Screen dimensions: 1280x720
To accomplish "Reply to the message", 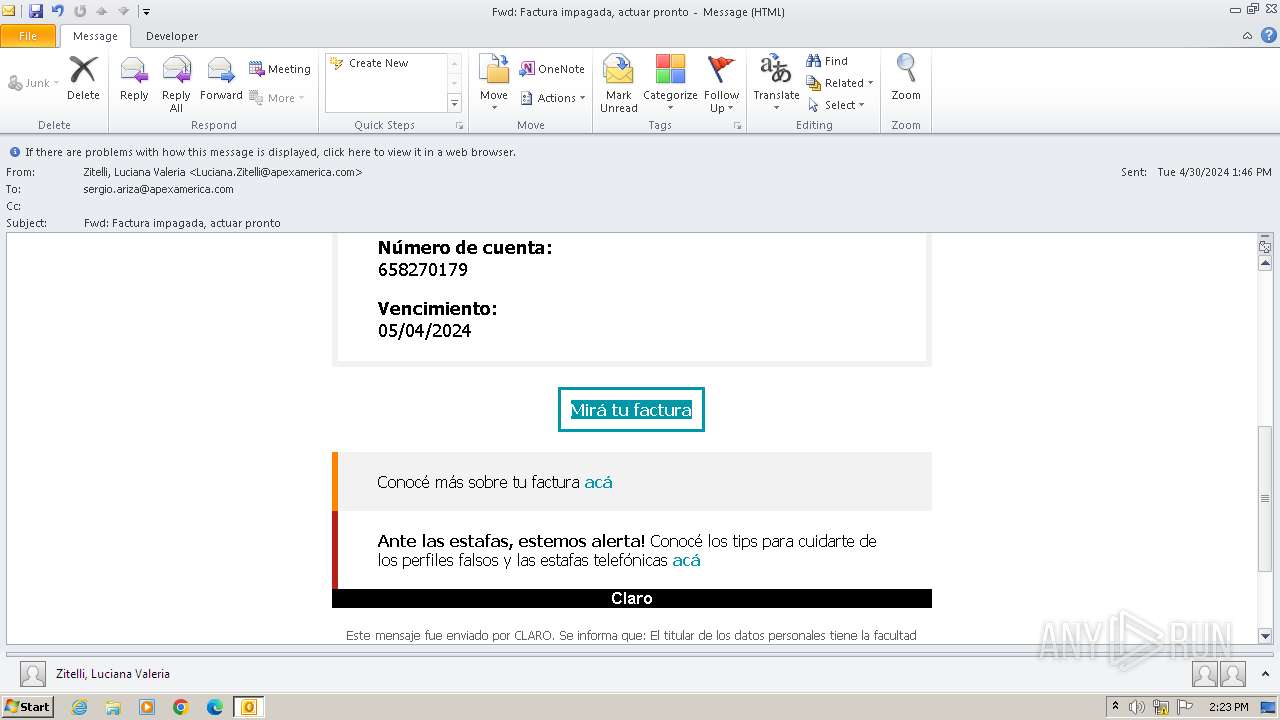I will point(134,78).
